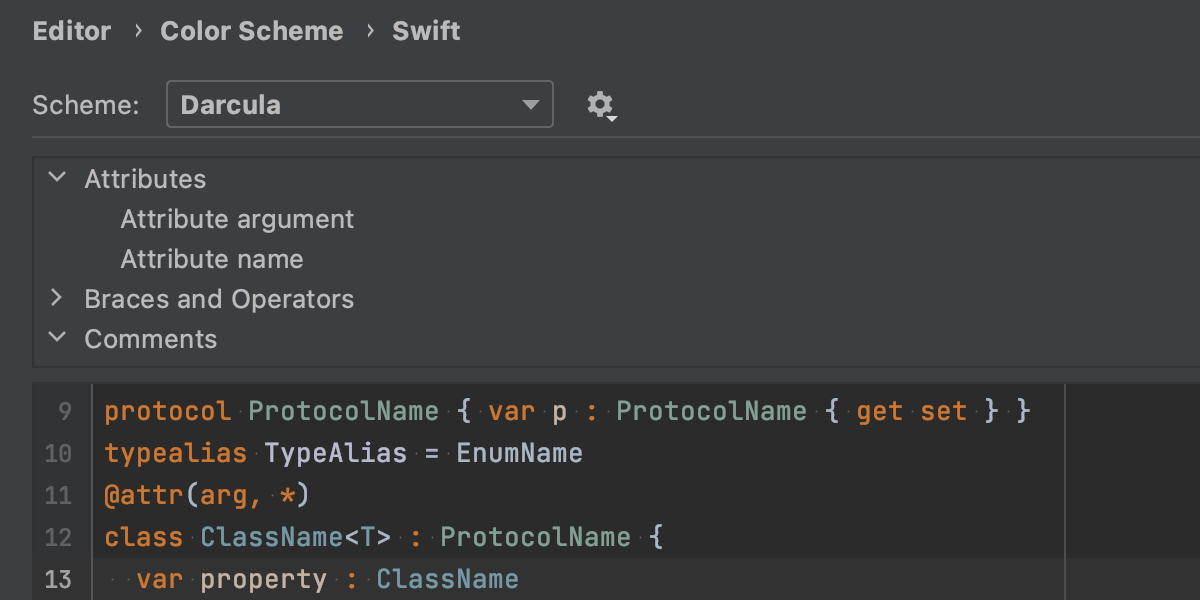This screenshot has height=600, width=1200.
Task: Click line number 9 in gutter
Action: coord(64,411)
